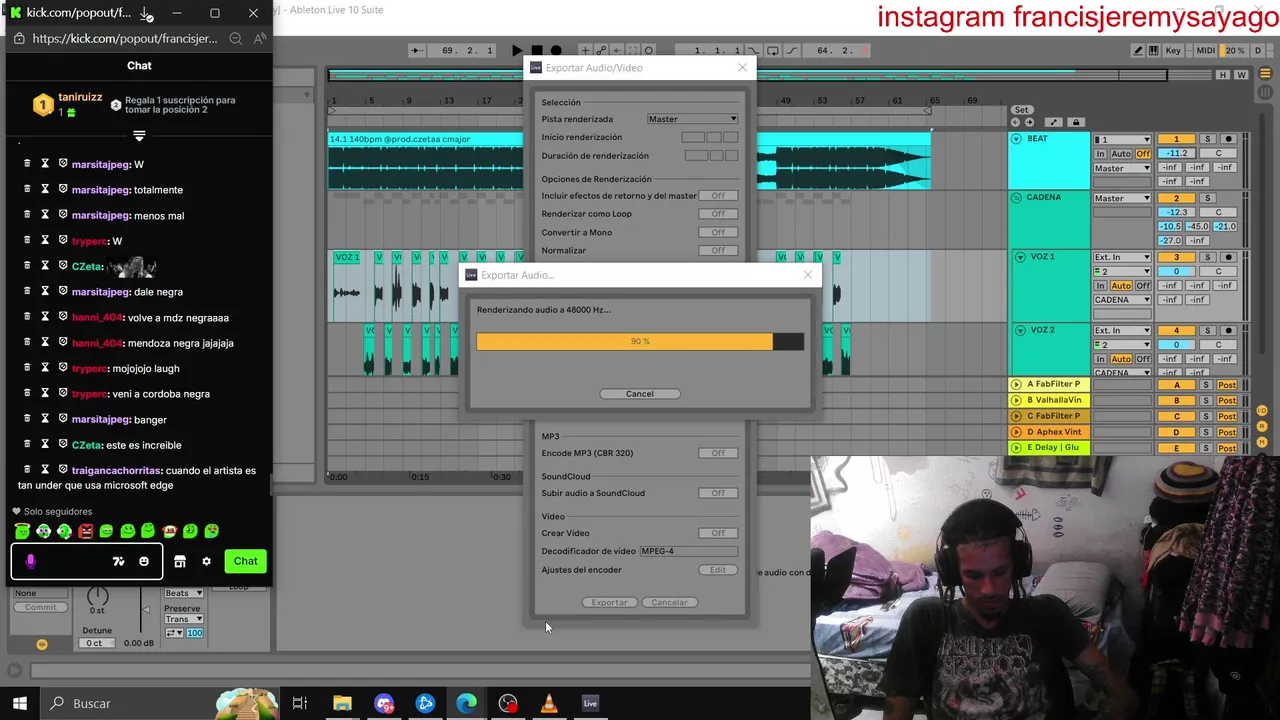Click Edit for Ajustes del encoder
Image resolution: width=1280 pixels, height=720 pixels.
click(718, 570)
